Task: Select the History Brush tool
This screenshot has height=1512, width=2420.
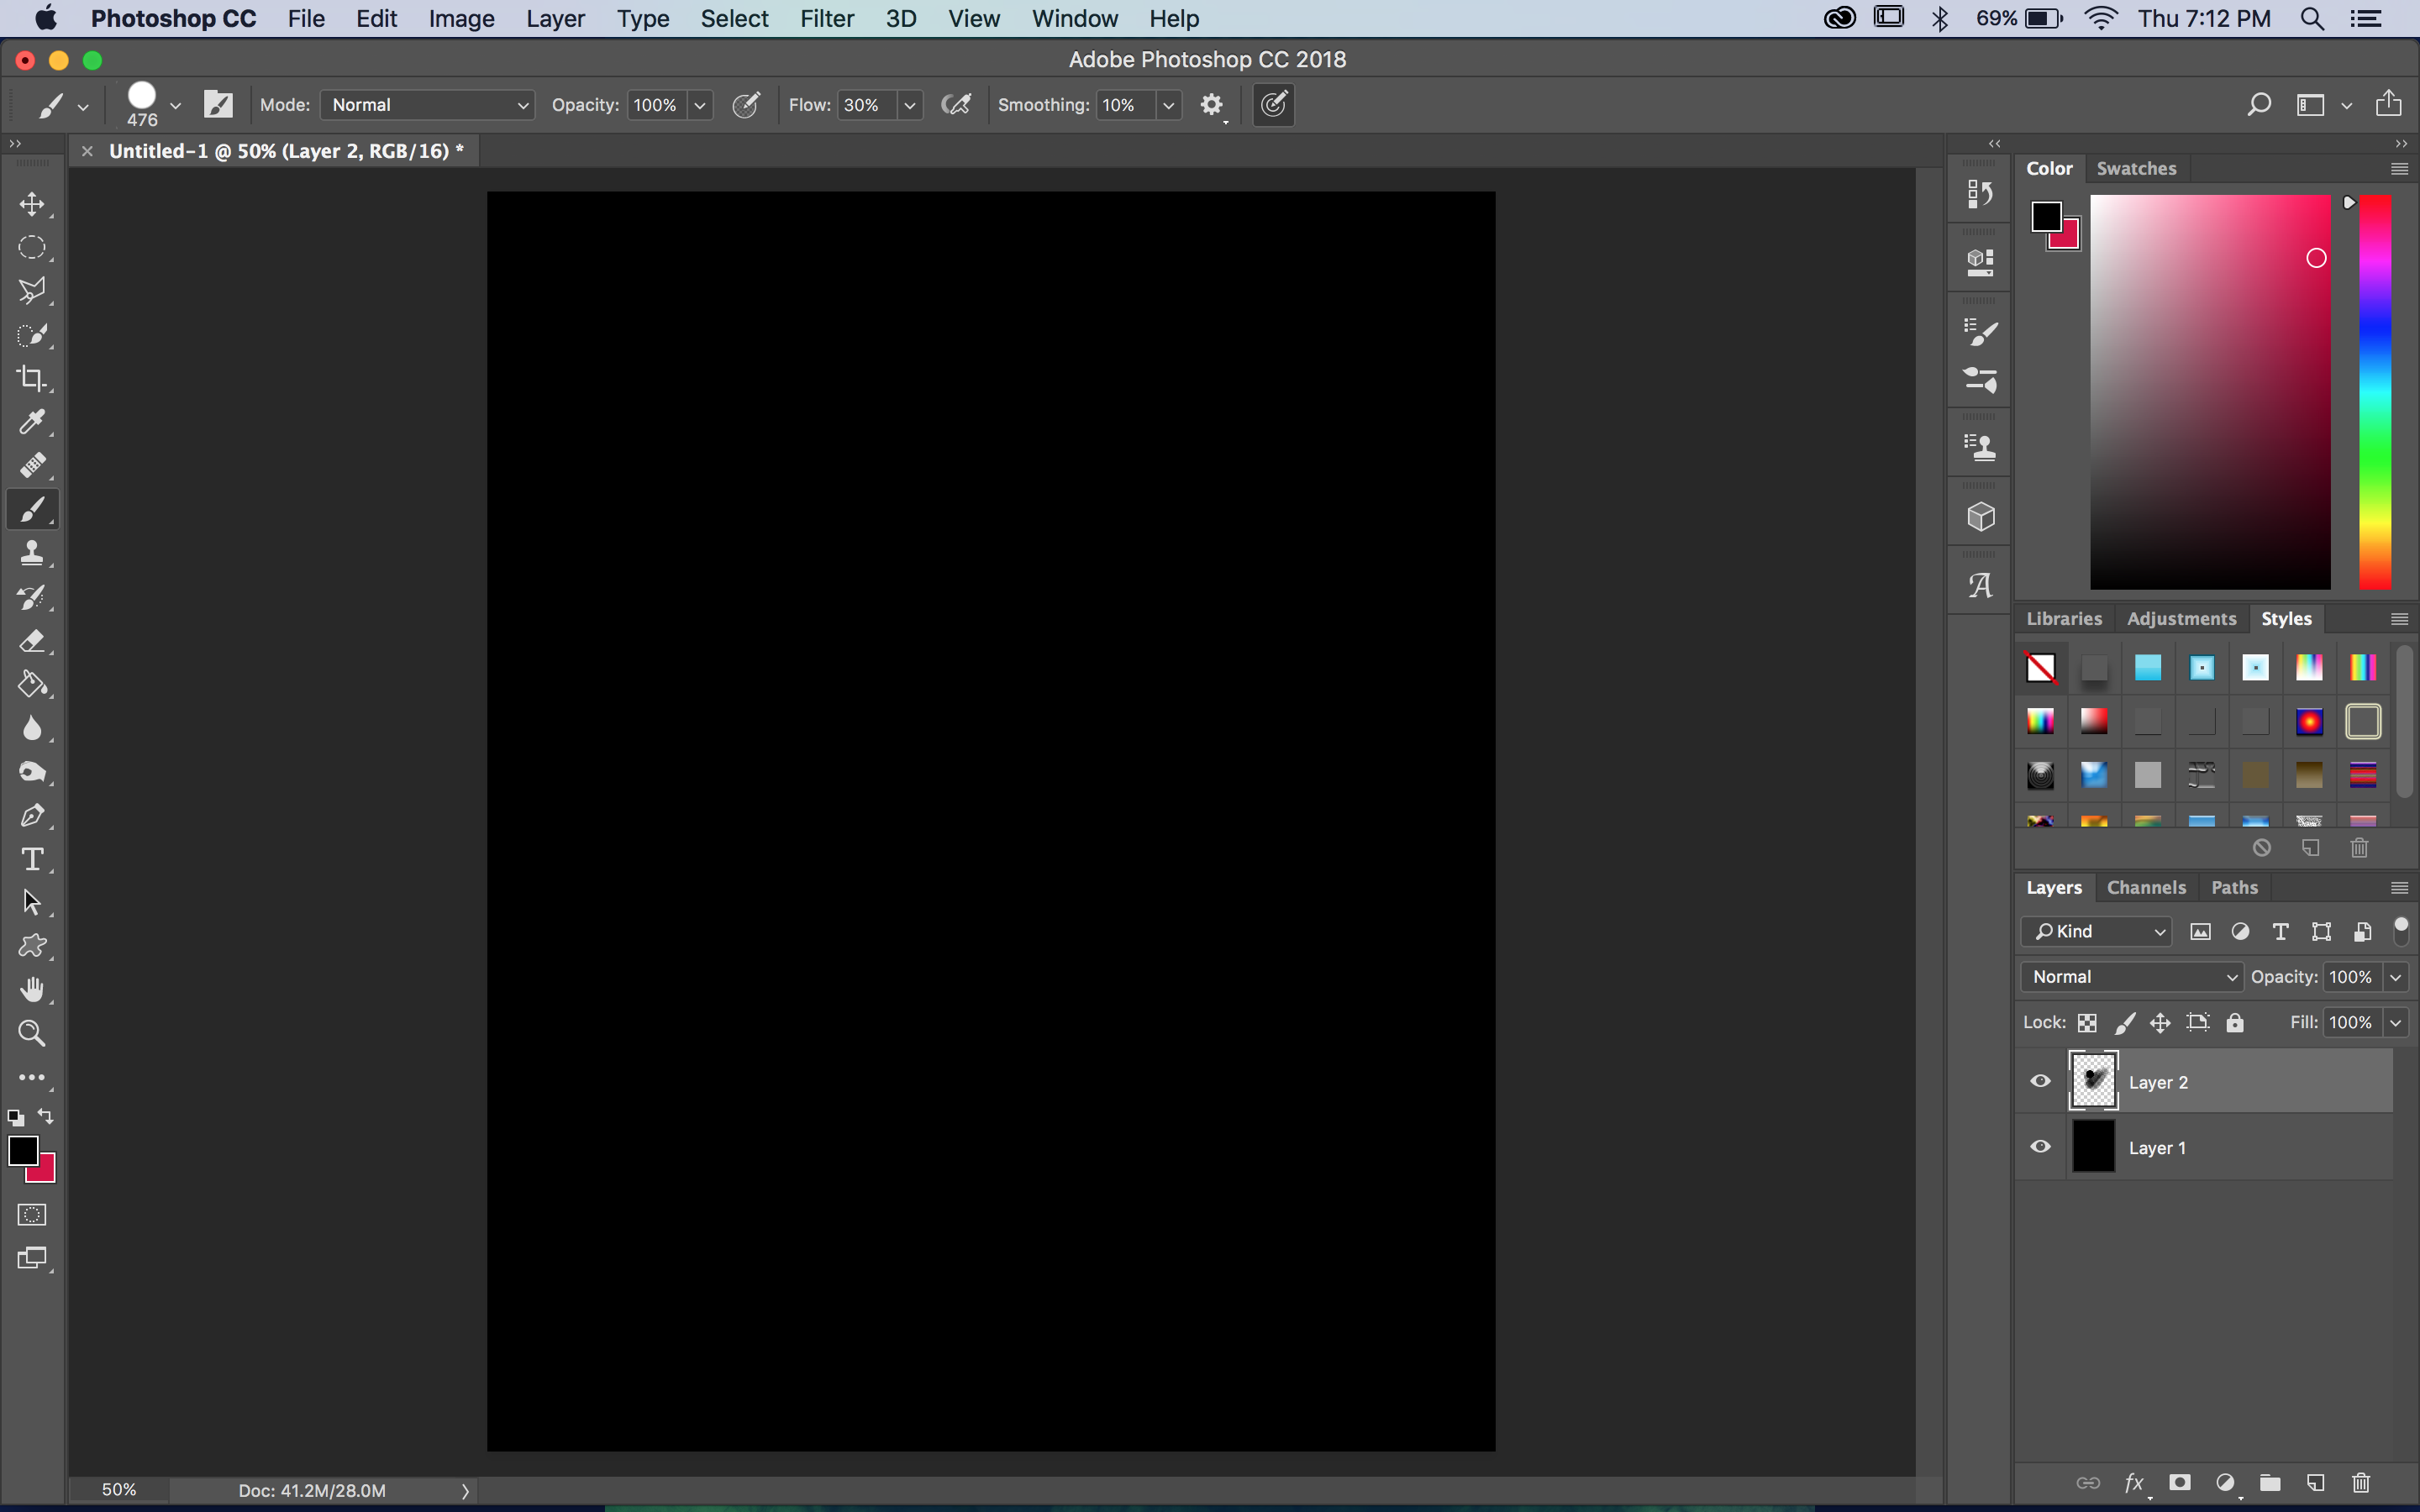Action: coord(32,597)
